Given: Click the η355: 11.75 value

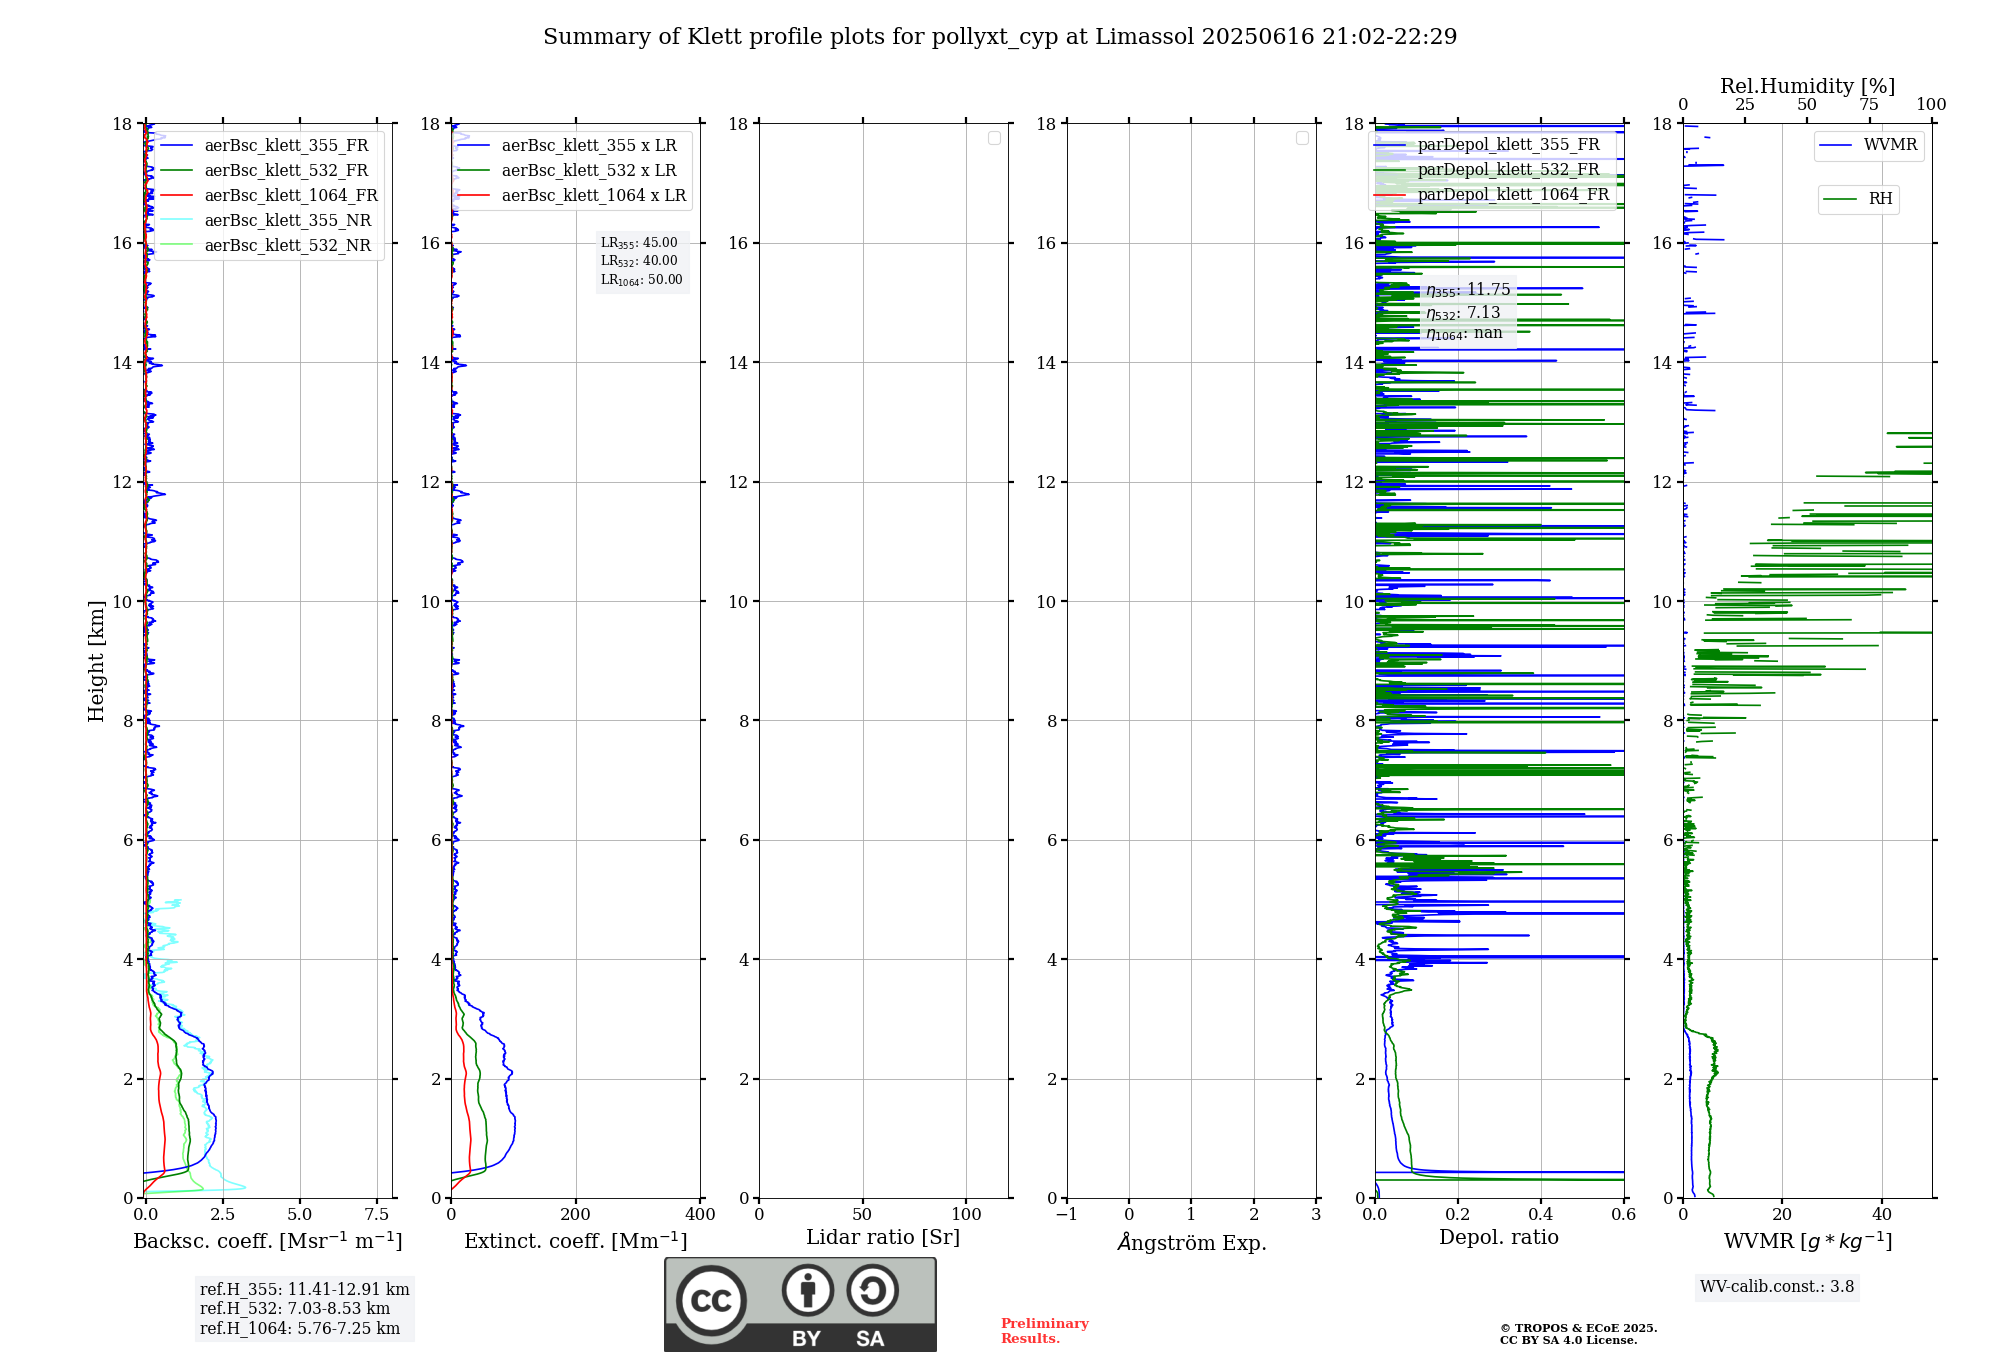Looking at the screenshot, I should (1468, 290).
